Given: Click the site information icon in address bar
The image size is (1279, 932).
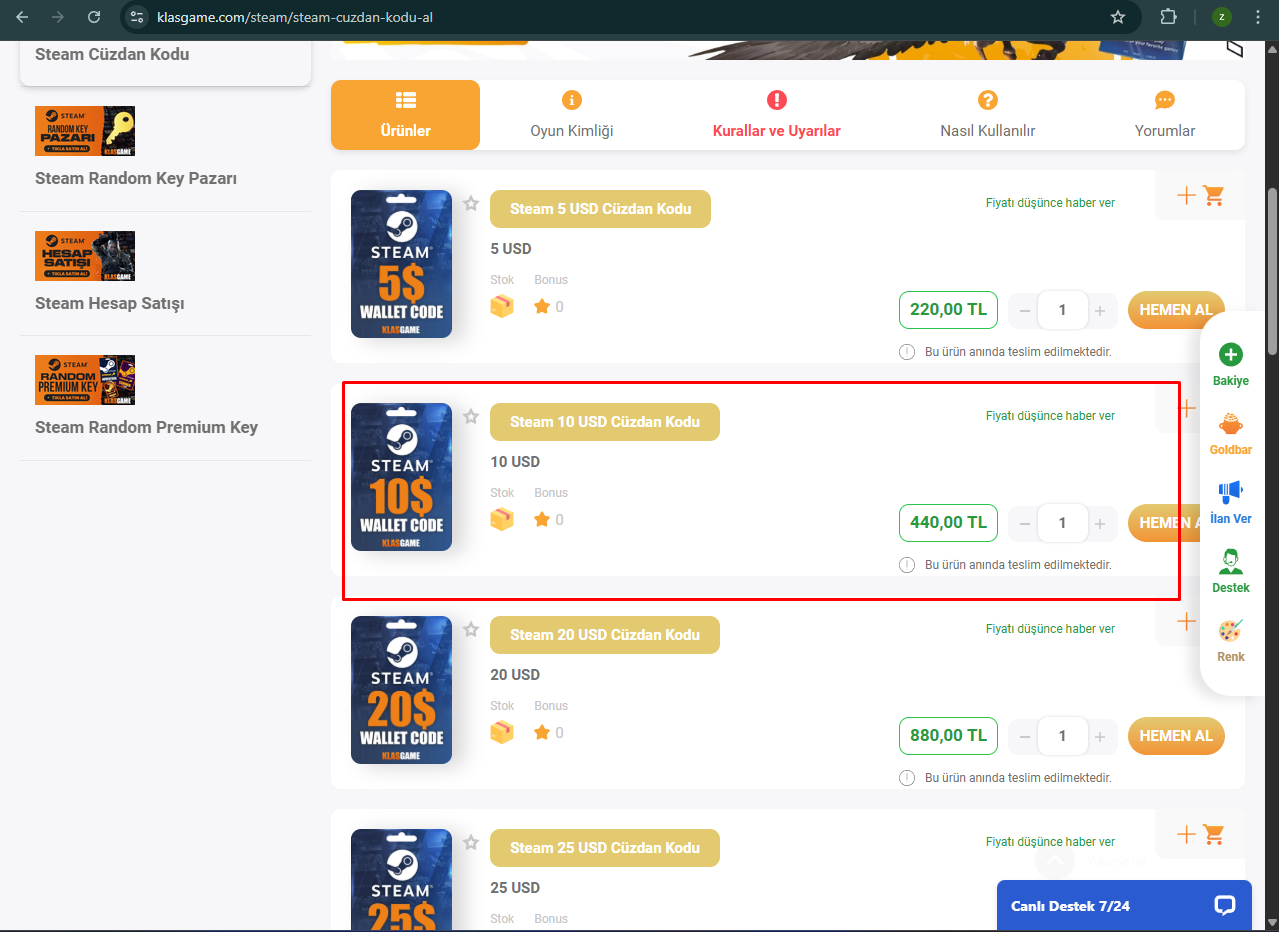Looking at the screenshot, I should point(138,17).
